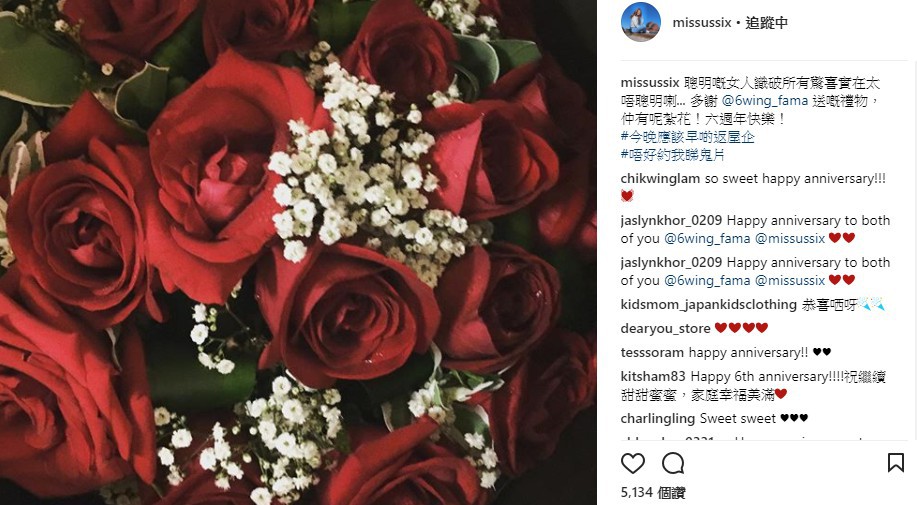The width and height of the screenshot is (917, 505).
Task: Open kidsmom_japankidsclothing commenter profile
Action: (709, 305)
